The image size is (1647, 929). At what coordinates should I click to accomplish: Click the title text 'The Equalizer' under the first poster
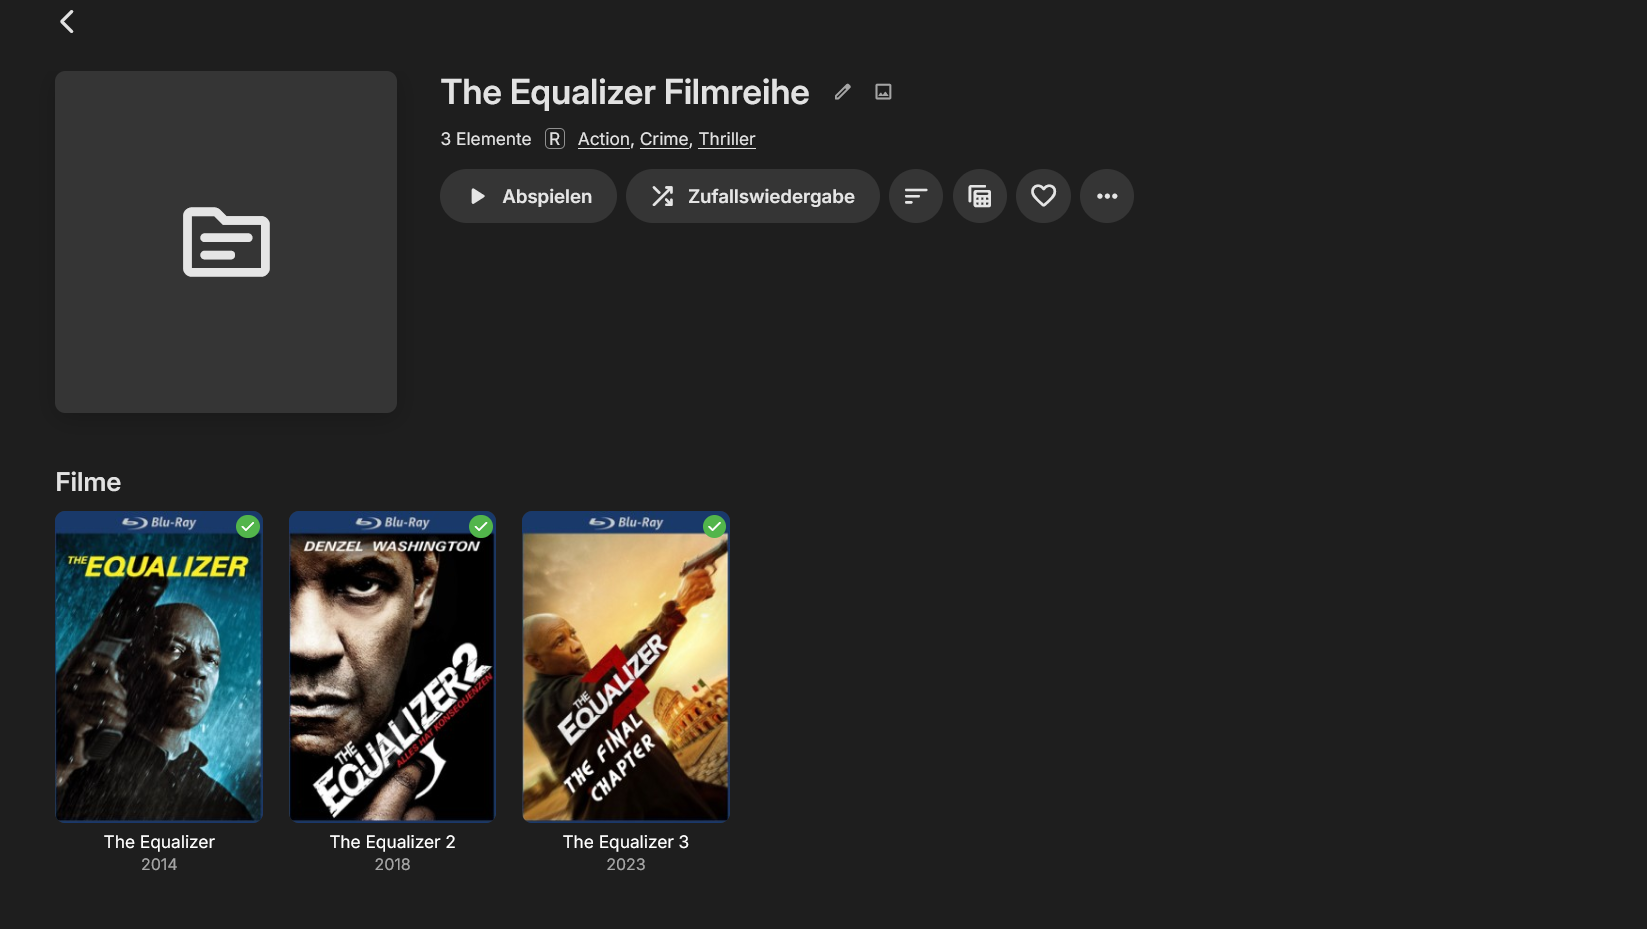point(159,842)
